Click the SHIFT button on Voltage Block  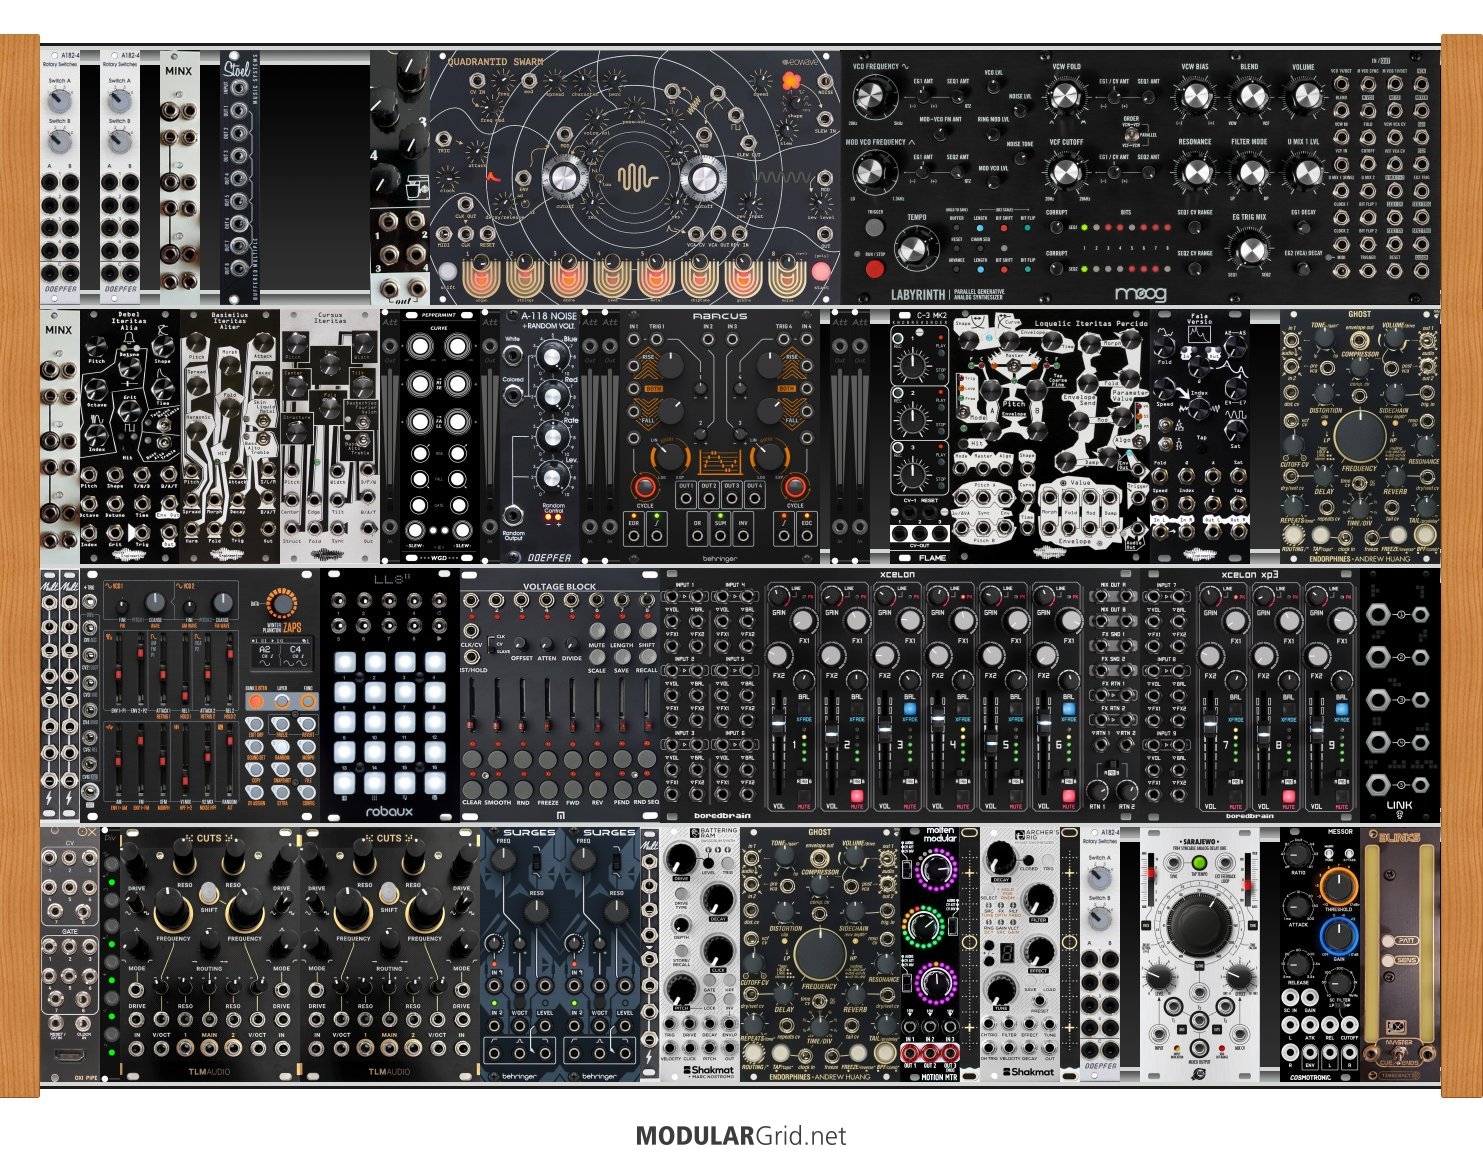point(647,632)
